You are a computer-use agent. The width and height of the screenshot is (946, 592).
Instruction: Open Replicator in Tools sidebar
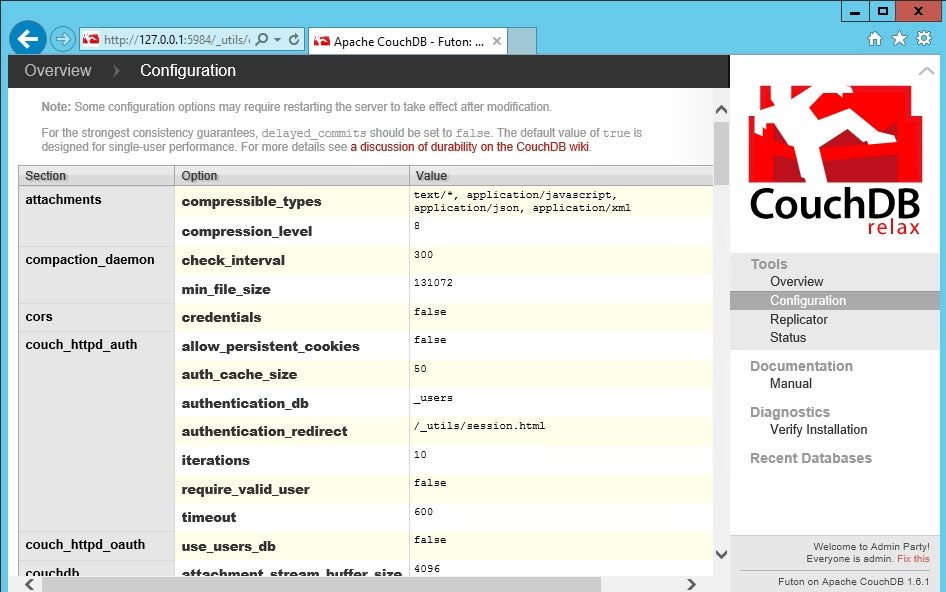point(798,319)
